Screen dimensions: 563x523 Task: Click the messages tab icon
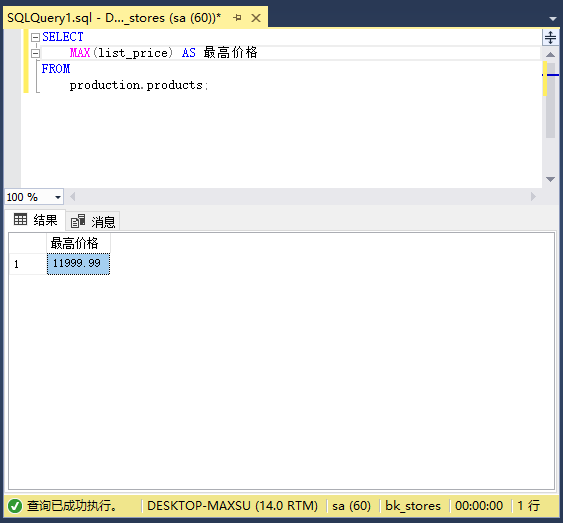[78, 221]
